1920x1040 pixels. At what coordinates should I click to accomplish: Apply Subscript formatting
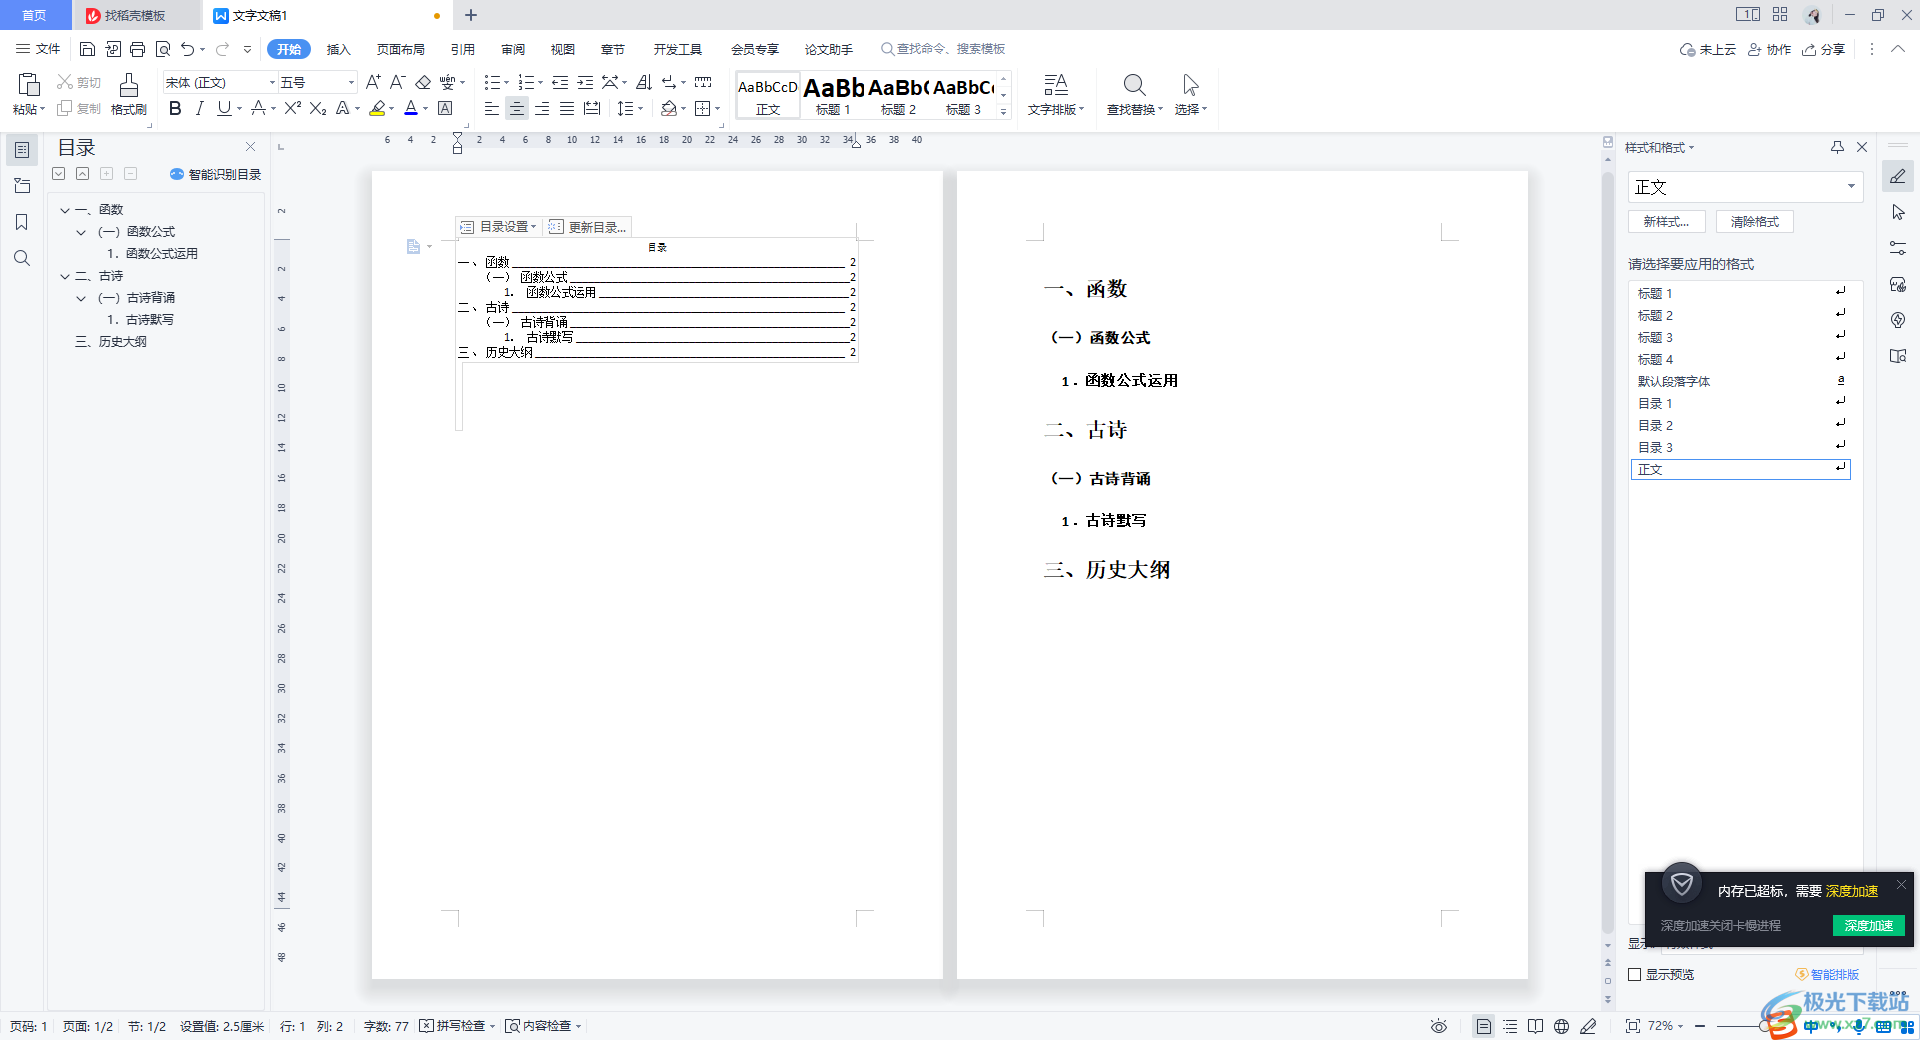(x=318, y=108)
